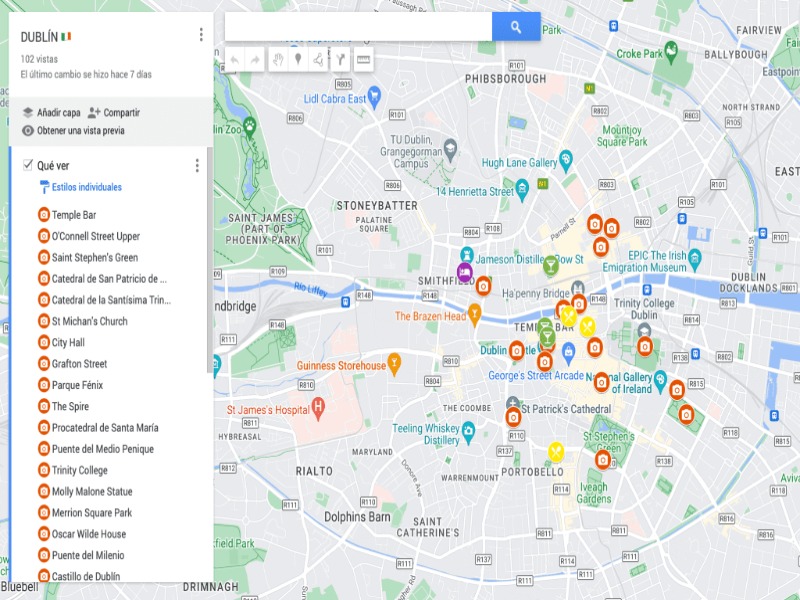Activate the Add directions tool
Viewport: 800px width, 600px height.
(x=341, y=60)
